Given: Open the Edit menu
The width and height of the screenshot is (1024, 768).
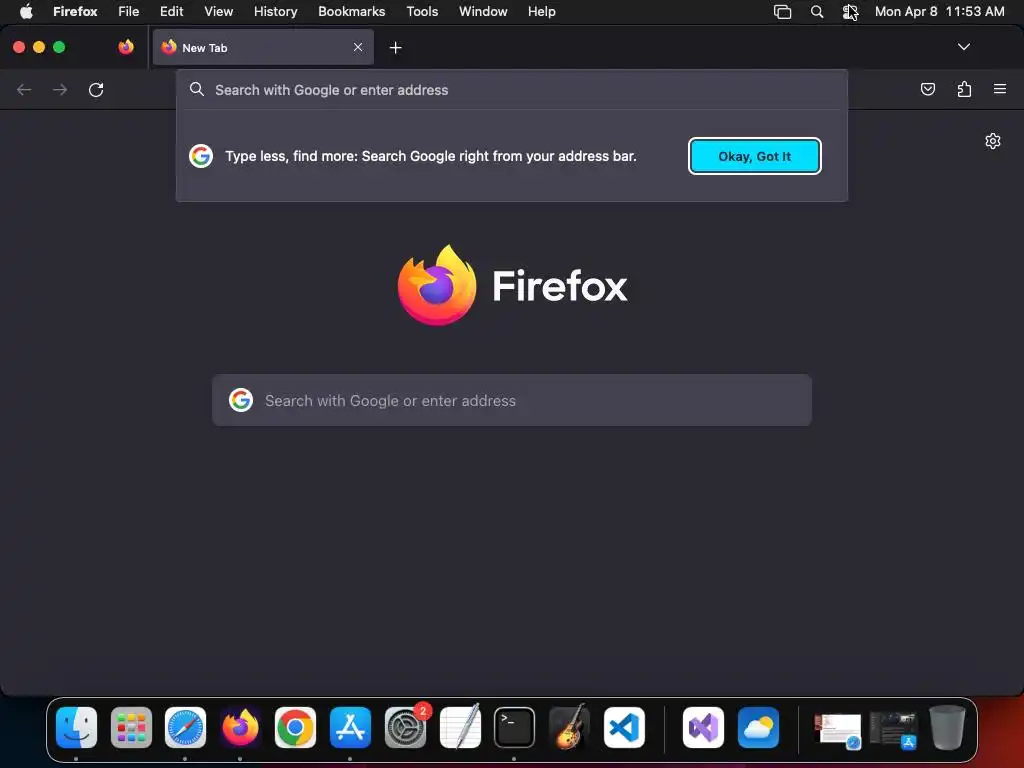Looking at the screenshot, I should click(172, 12).
